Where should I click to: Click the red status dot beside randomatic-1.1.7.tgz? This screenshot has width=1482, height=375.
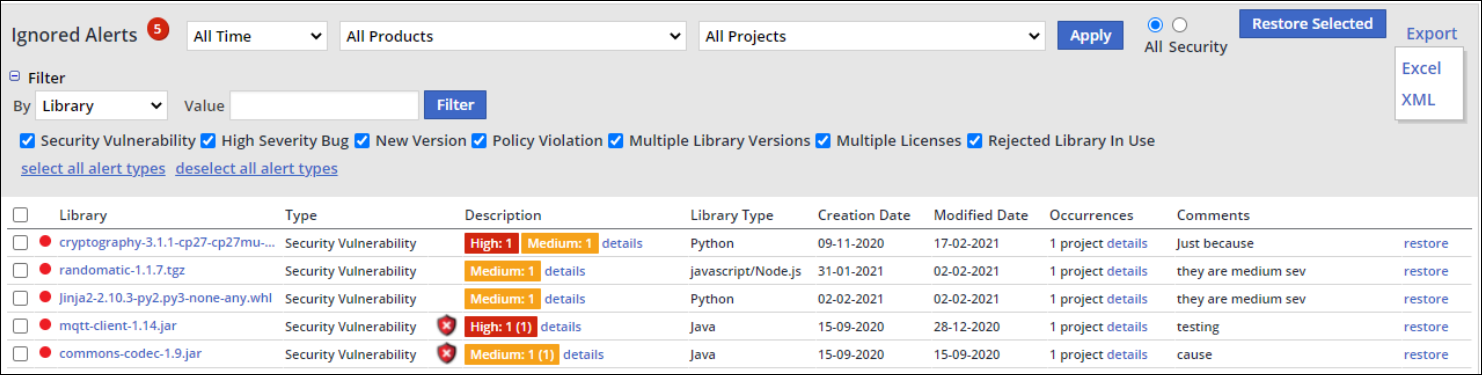coord(45,270)
